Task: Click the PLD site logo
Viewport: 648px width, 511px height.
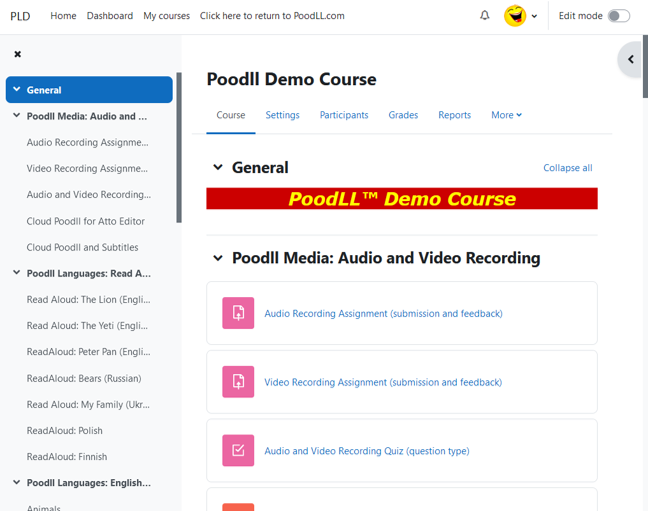Action: pyautogui.click(x=20, y=16)
